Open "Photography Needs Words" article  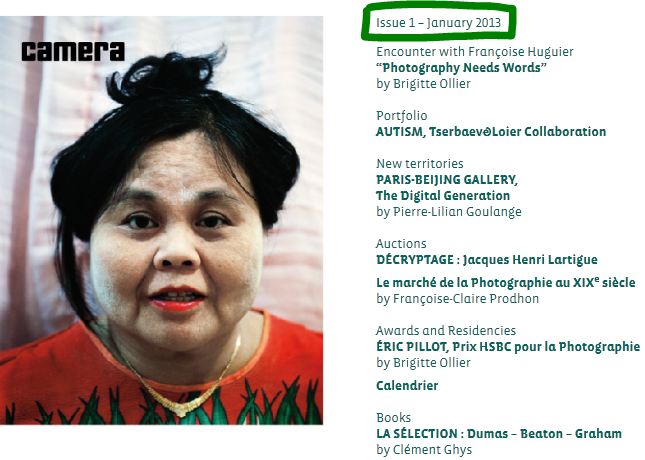coord(461,67)
